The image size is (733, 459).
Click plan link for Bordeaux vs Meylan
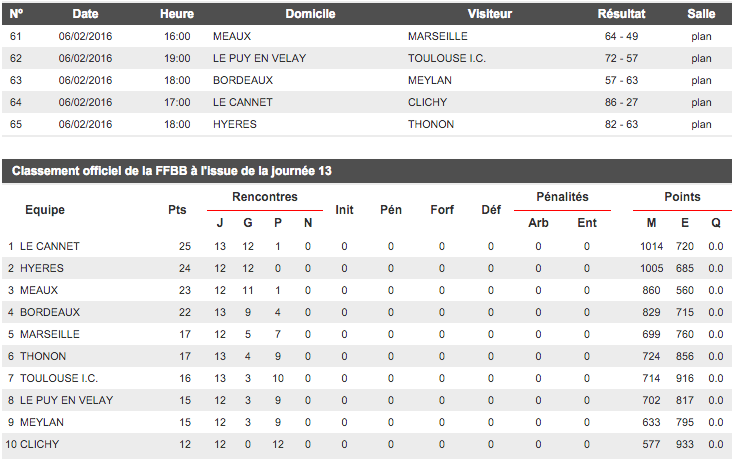pyautogui.click(x=701, y=80)
